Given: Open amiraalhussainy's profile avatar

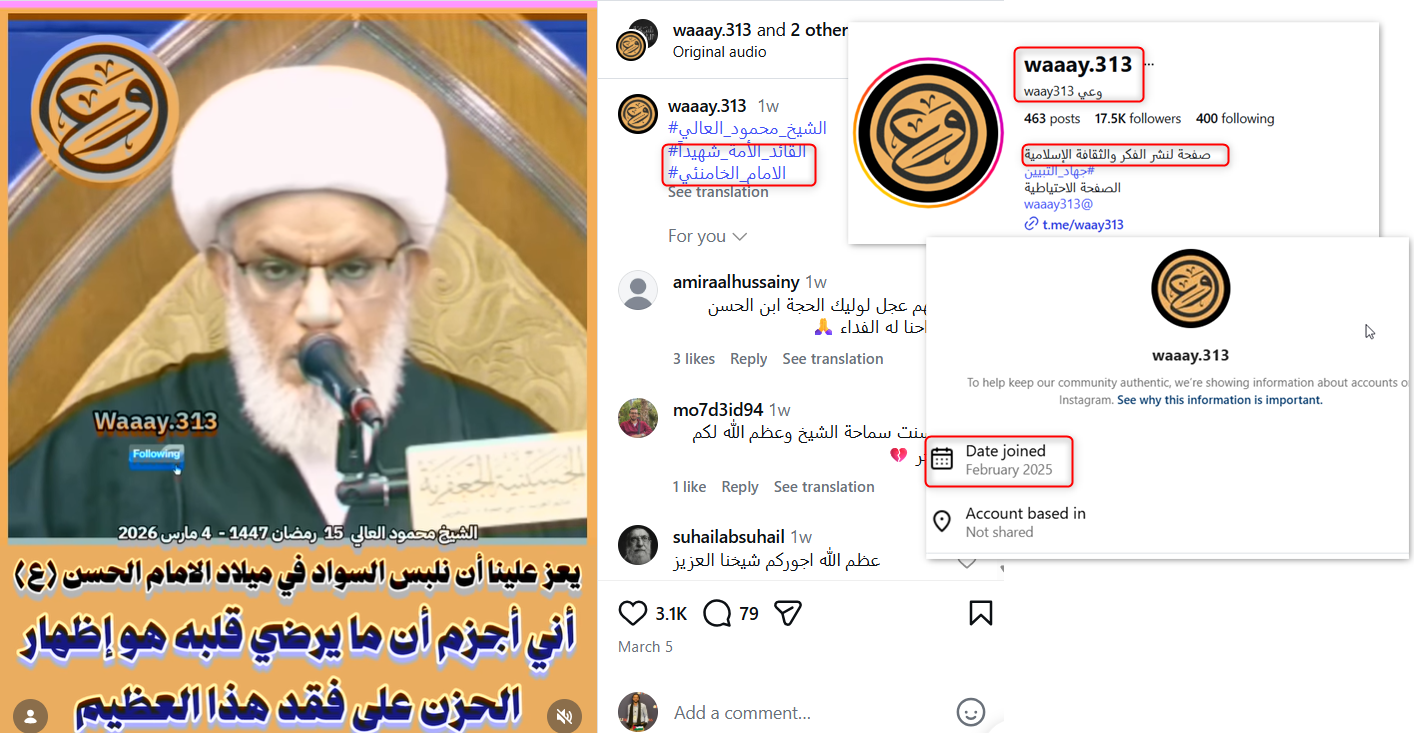Looking at the screenshot, I should pyautogui.click(x=638, y=290).
